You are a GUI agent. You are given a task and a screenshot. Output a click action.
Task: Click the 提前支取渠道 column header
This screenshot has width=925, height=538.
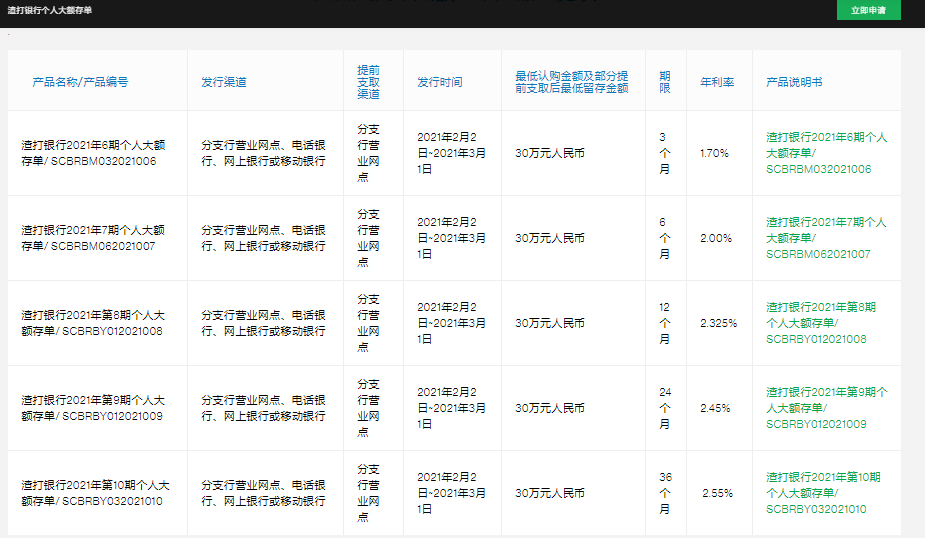368,82
